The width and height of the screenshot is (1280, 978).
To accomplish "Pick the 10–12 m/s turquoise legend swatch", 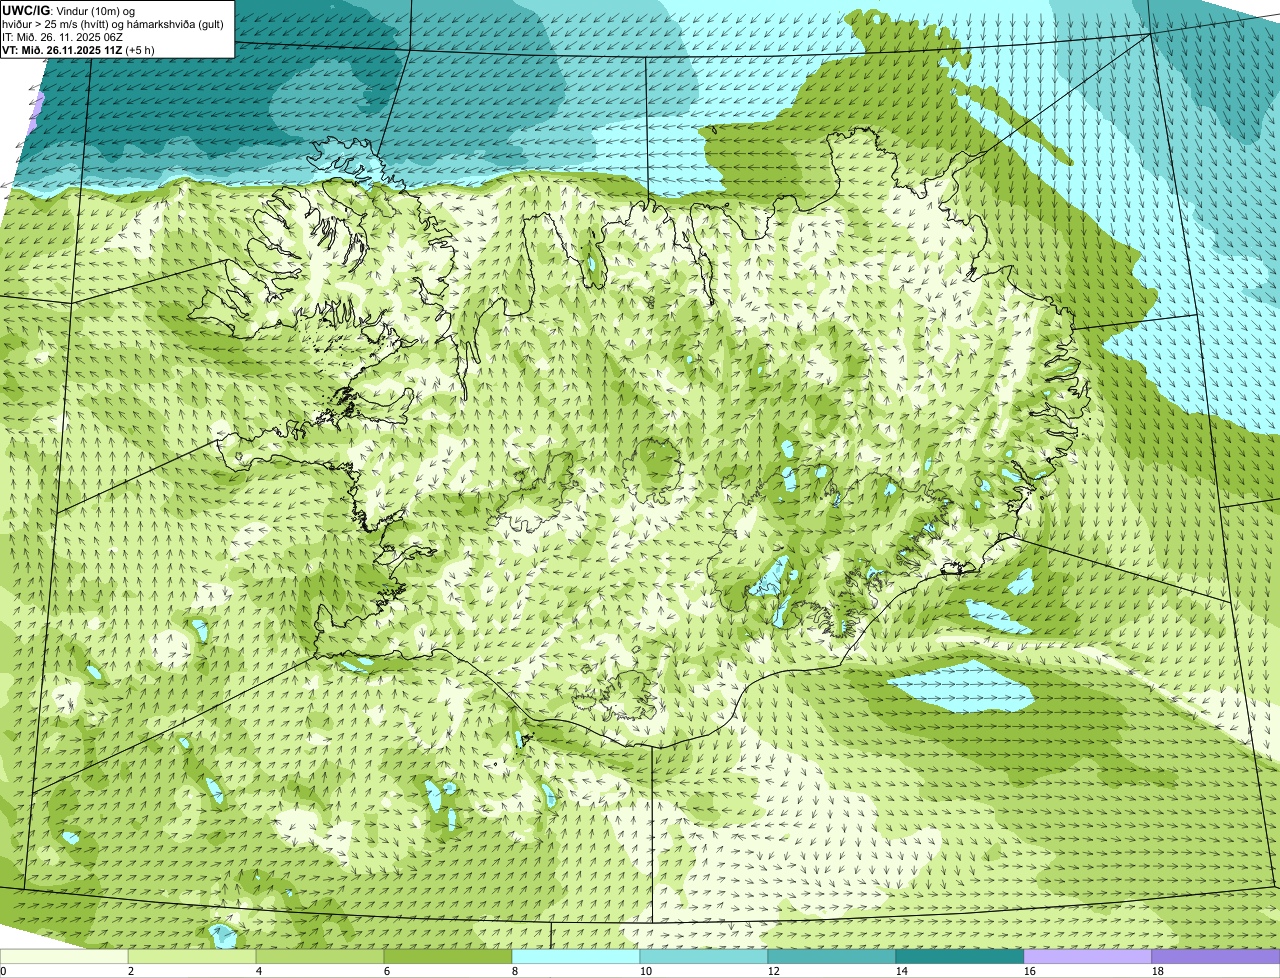I will coord(704,956).
